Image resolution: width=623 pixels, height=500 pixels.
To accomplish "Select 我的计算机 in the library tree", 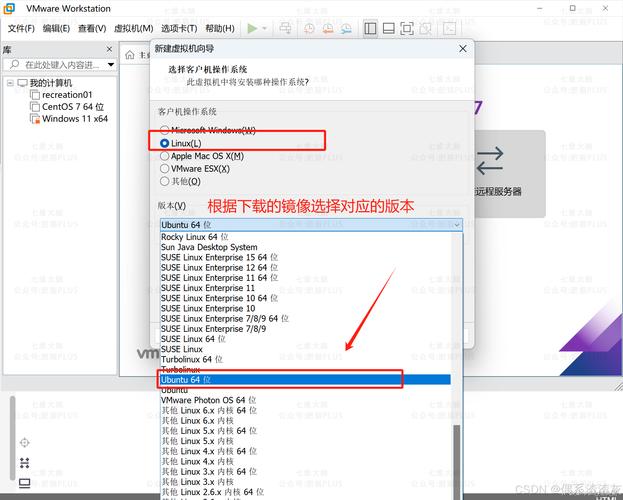I will pos(51,83).
